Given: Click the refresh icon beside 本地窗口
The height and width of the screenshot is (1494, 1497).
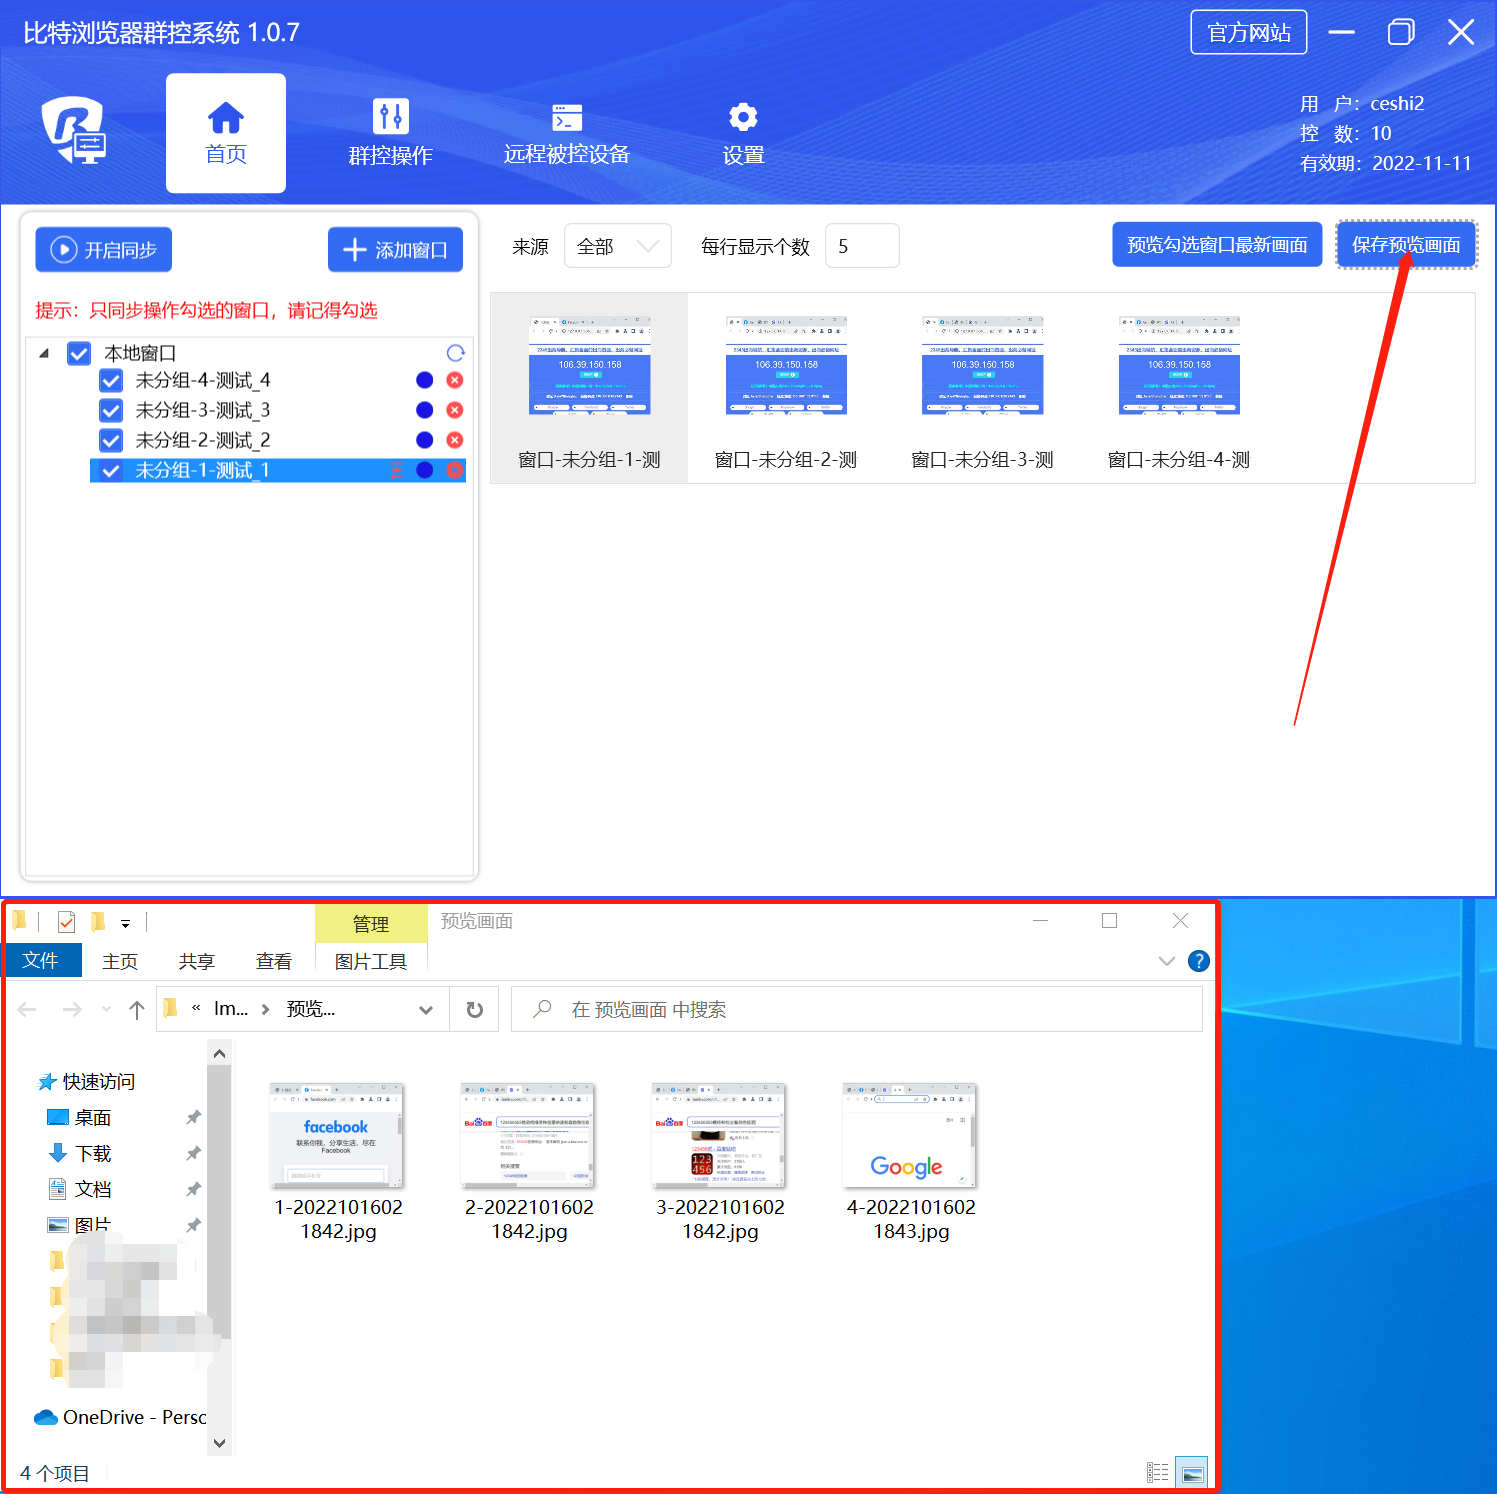Looking at the screenshot, I should click(x=455, y=353).
